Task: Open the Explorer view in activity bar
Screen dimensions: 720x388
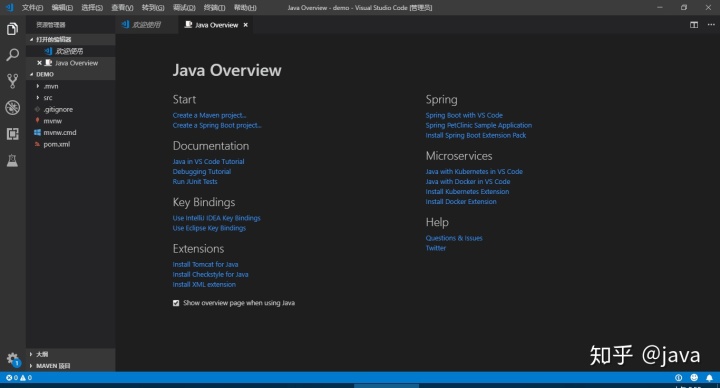Action: tap(12, 29)
